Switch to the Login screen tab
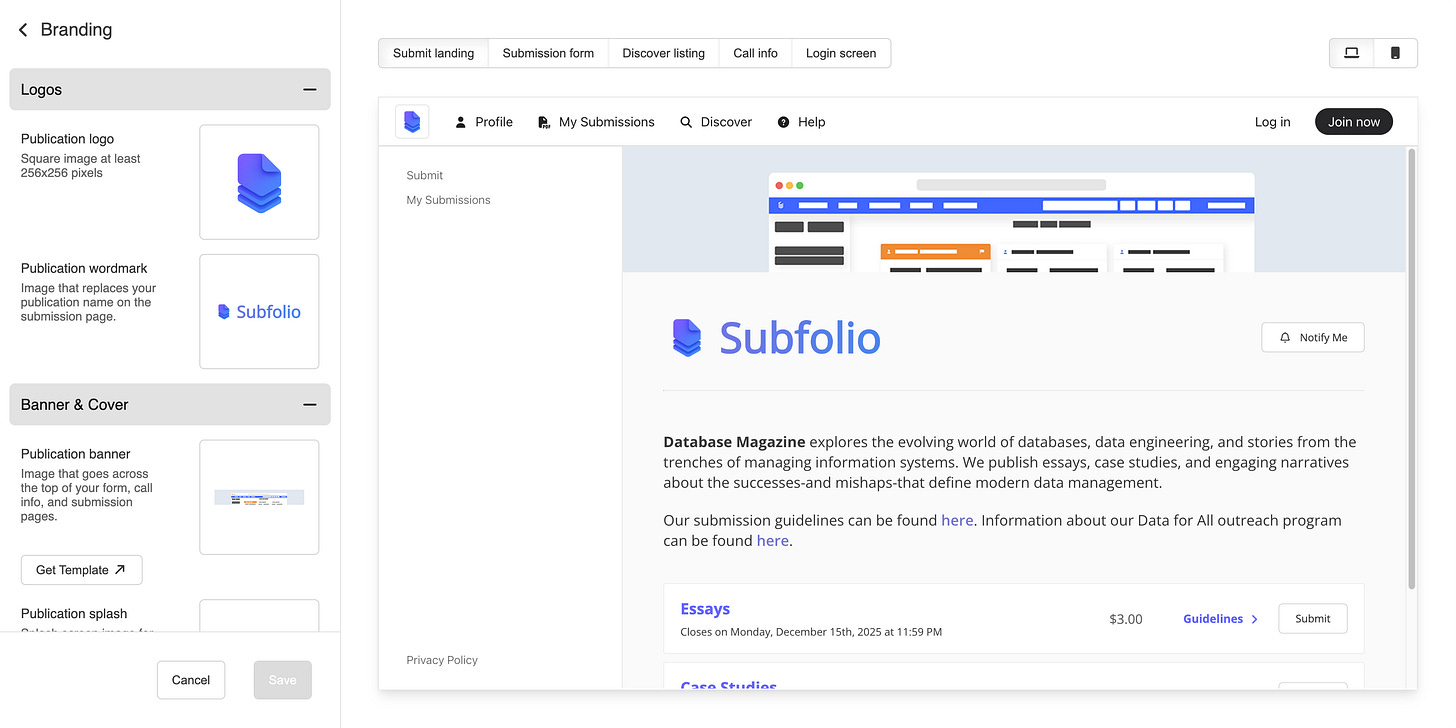Viewport: 1456px width, 728px height. [x=841, y=53]
